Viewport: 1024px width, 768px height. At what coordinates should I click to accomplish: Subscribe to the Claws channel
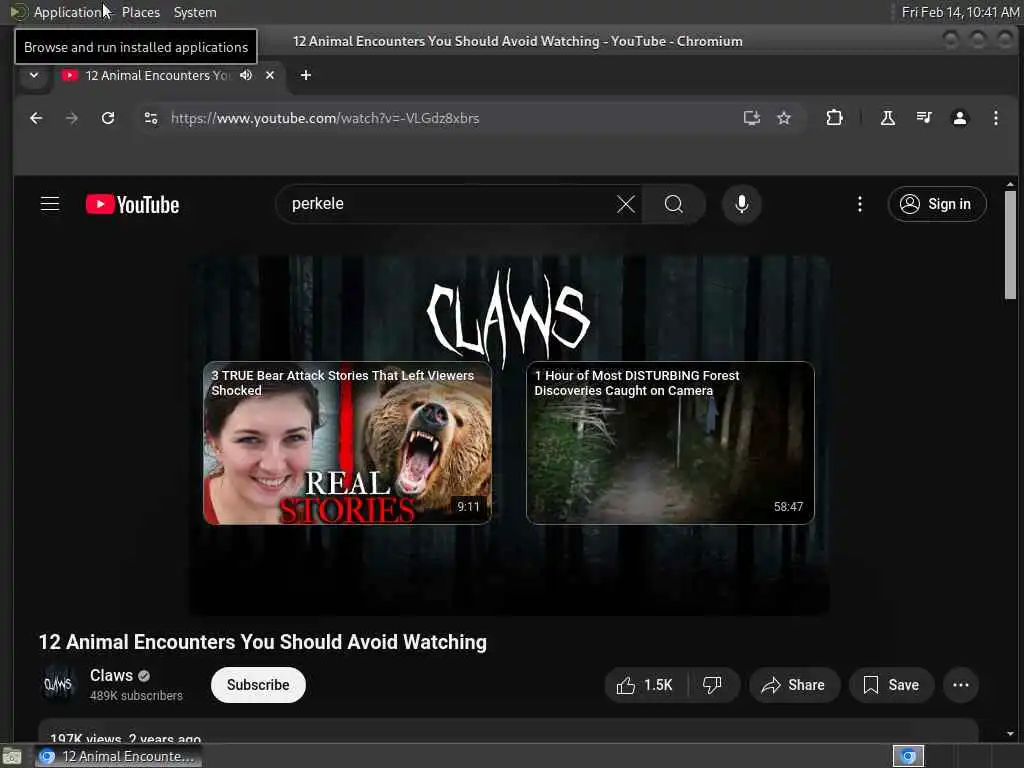tap(258, 685)
